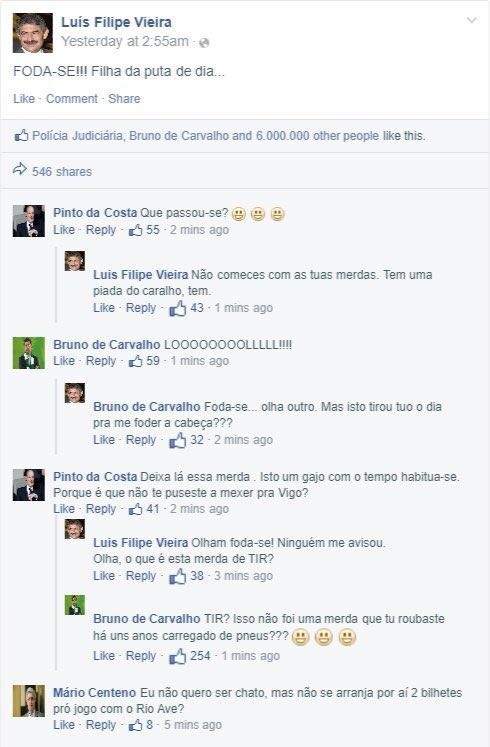Click the thumbs-up icon showing 254 likes
This screenshot has height=747, width=490.
[x=178, y=656]
